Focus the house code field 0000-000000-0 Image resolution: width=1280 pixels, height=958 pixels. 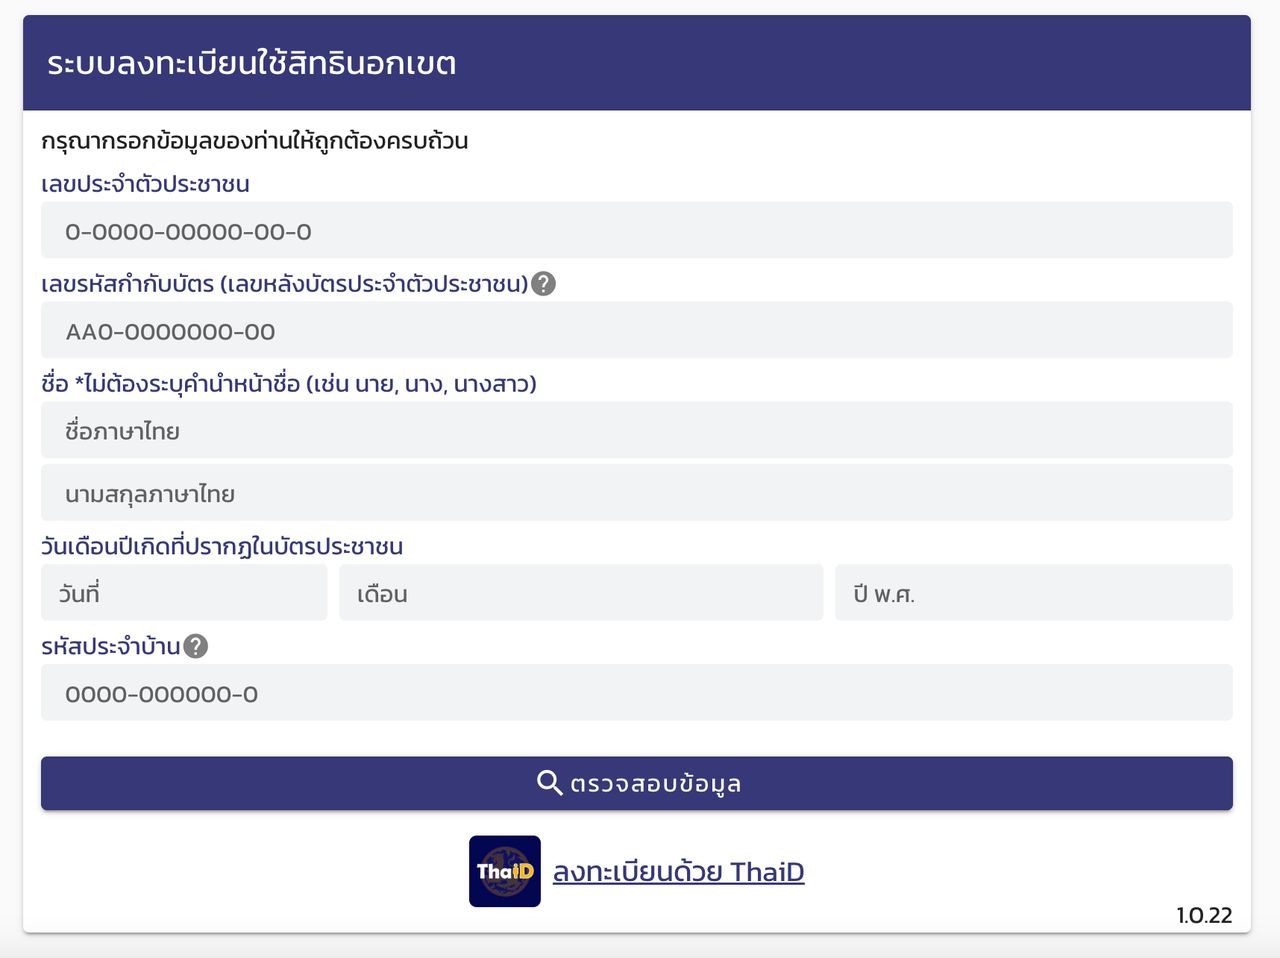636,693
